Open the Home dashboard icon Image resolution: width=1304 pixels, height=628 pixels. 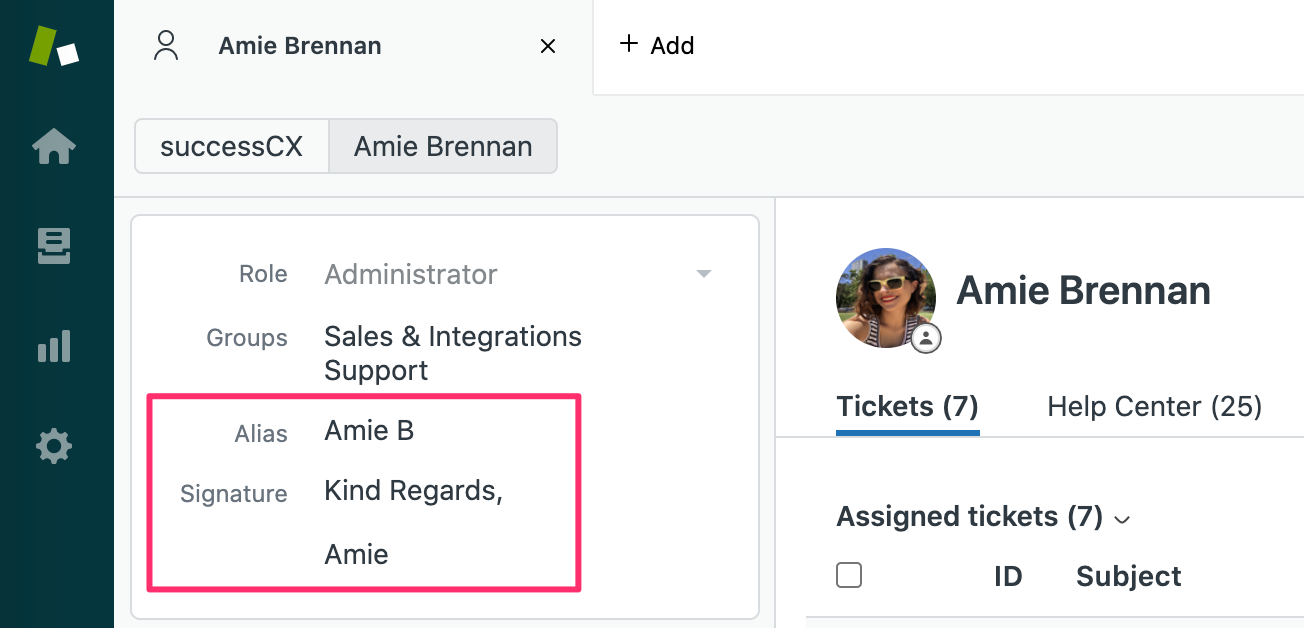click(54, 147)
